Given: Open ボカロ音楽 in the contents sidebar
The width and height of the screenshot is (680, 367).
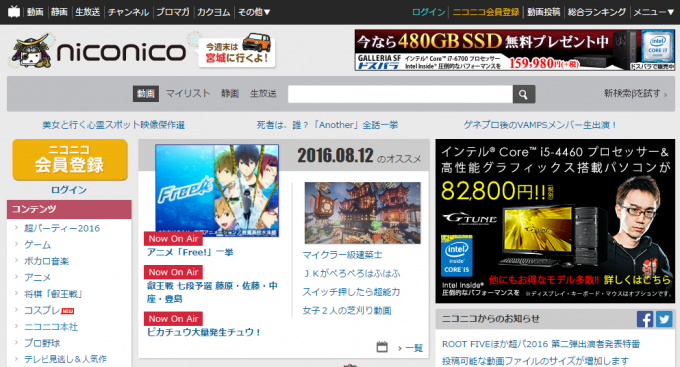Looking at the screenshot, I should (x=46, y=261).
